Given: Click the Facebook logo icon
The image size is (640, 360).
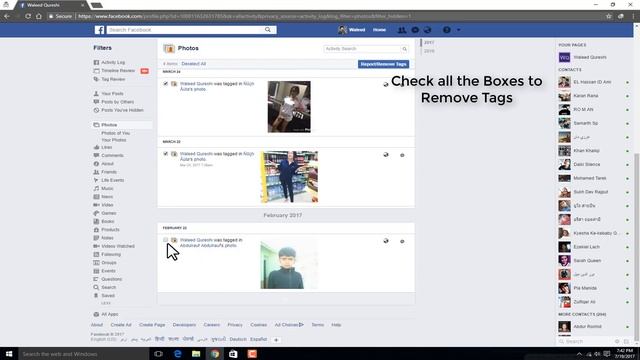Looking at the screenshot, I should pyautogui.click(x=100, y=30).
